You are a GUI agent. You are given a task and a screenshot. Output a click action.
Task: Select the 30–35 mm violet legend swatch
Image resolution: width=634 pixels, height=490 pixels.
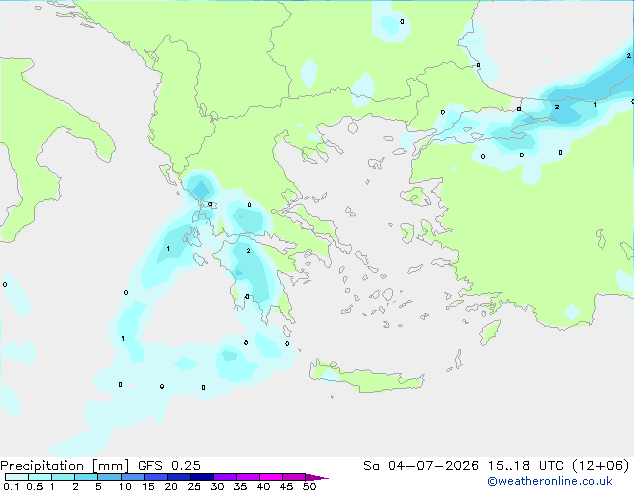(225, 477)
